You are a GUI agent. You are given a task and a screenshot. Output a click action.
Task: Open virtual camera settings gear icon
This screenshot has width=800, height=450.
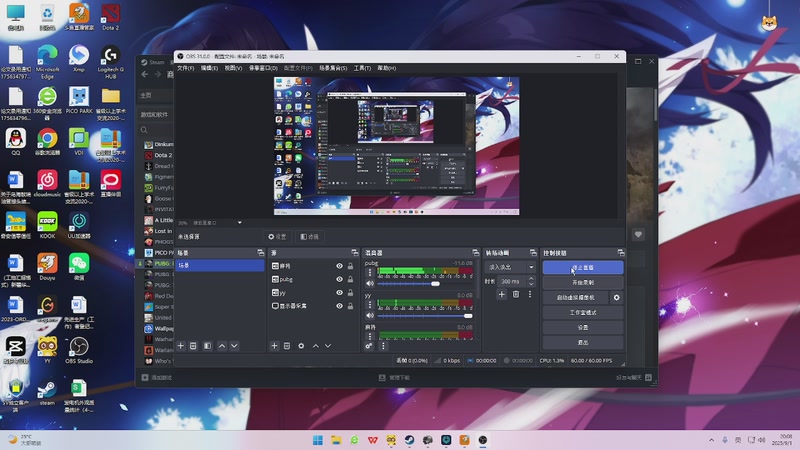pyautogui.click(x=616, y=298)
